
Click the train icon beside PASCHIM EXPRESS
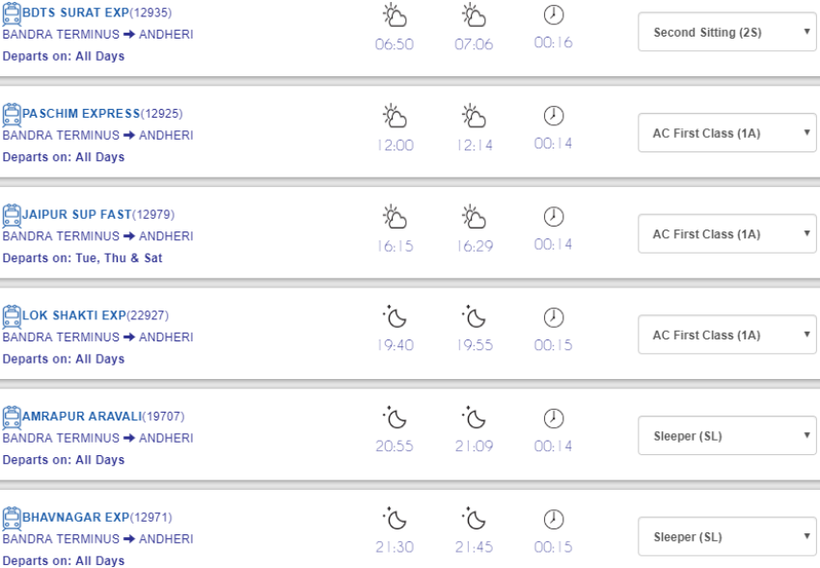[x=11, y=112]
